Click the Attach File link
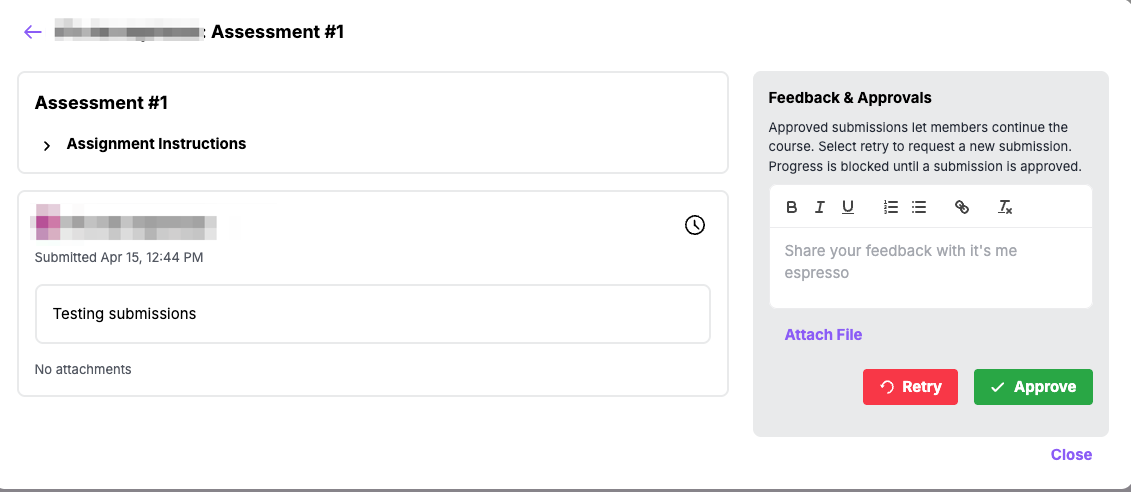Viewport: 1131px width, 492px height. pyautogui.click(x=823, y=335)
